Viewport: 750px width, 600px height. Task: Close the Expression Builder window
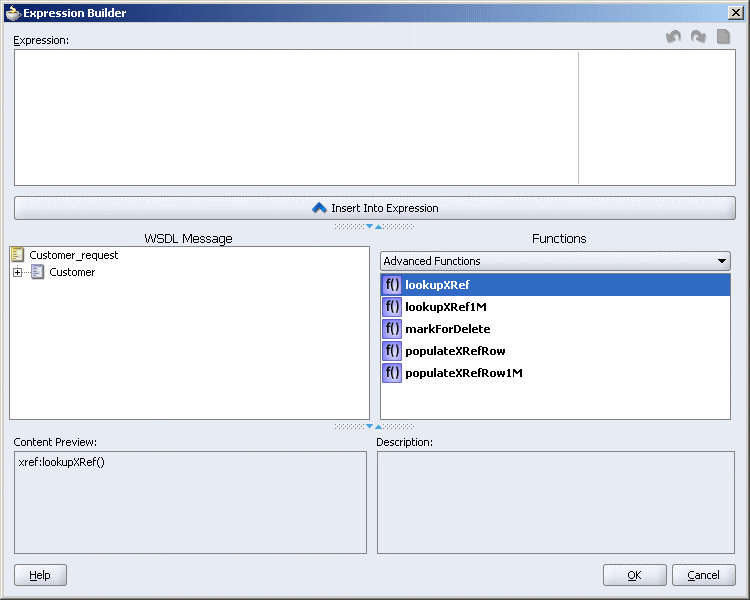point(736,13)
